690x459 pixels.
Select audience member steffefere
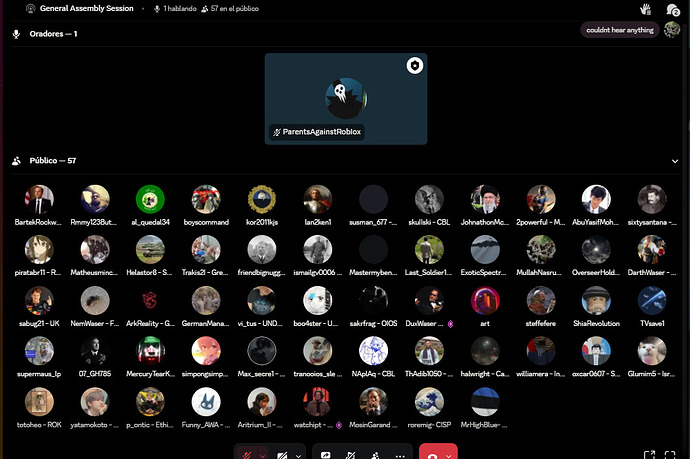pos(541,306)
